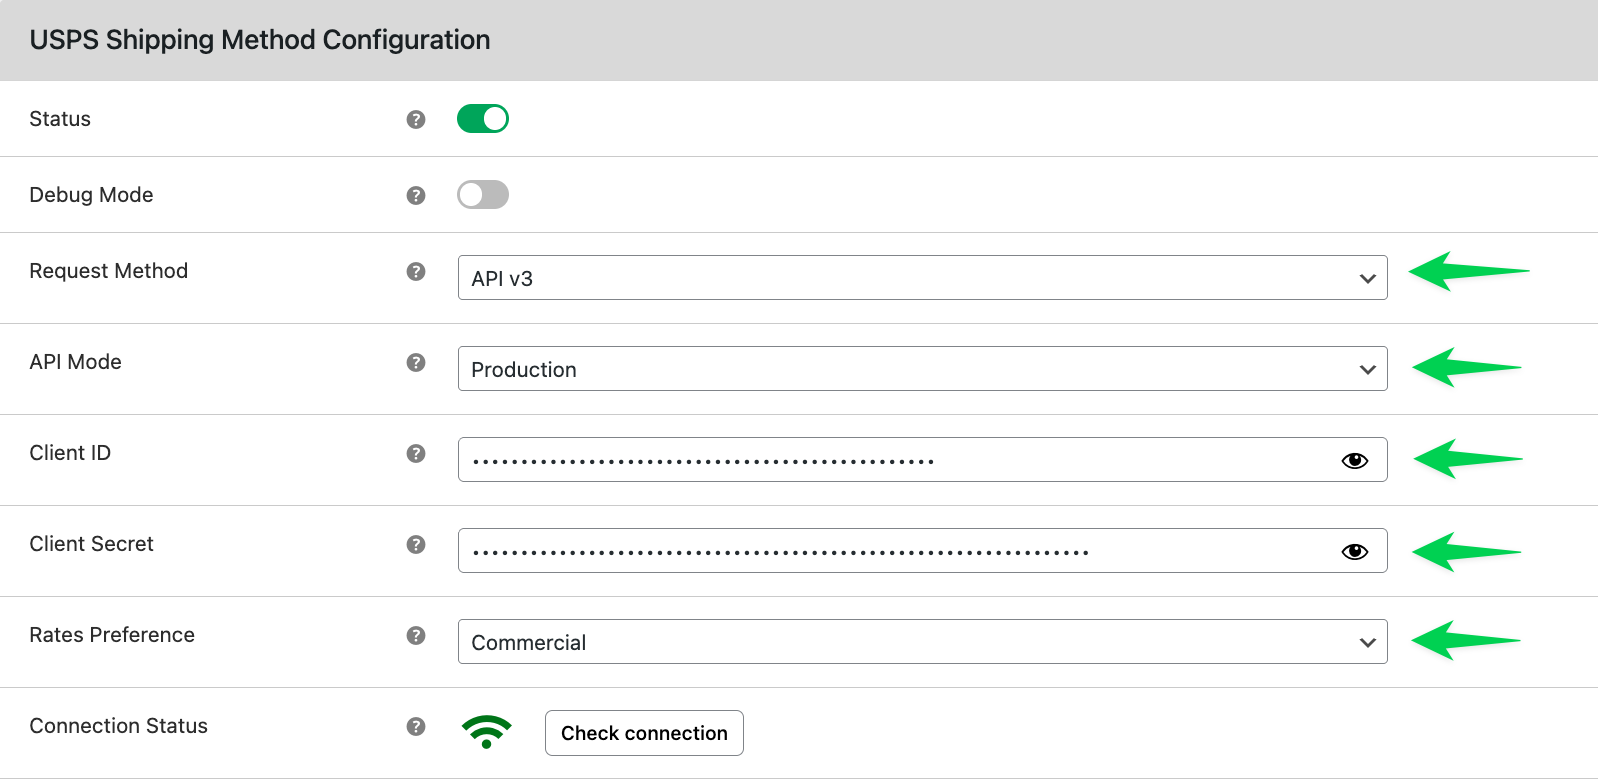Click the Status label text

60,119
